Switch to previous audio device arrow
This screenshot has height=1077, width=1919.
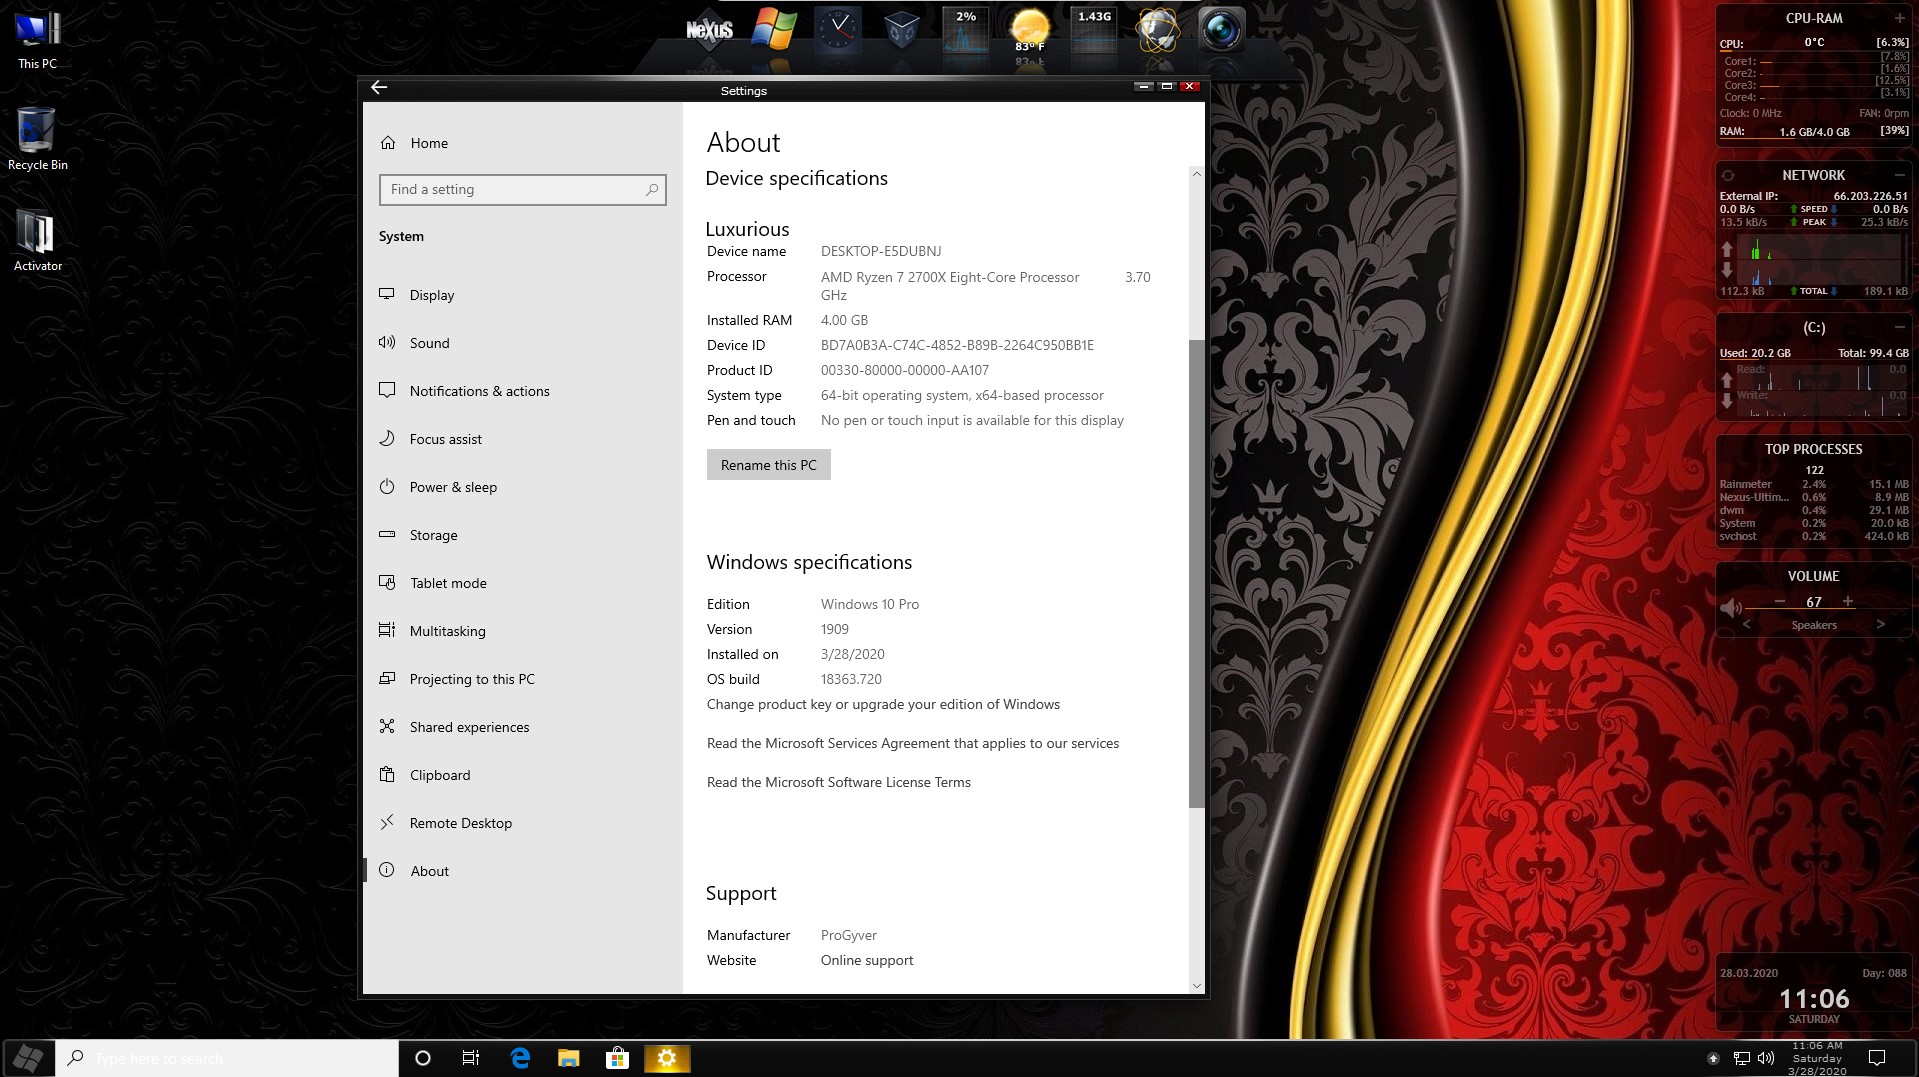click(1747, 624)
